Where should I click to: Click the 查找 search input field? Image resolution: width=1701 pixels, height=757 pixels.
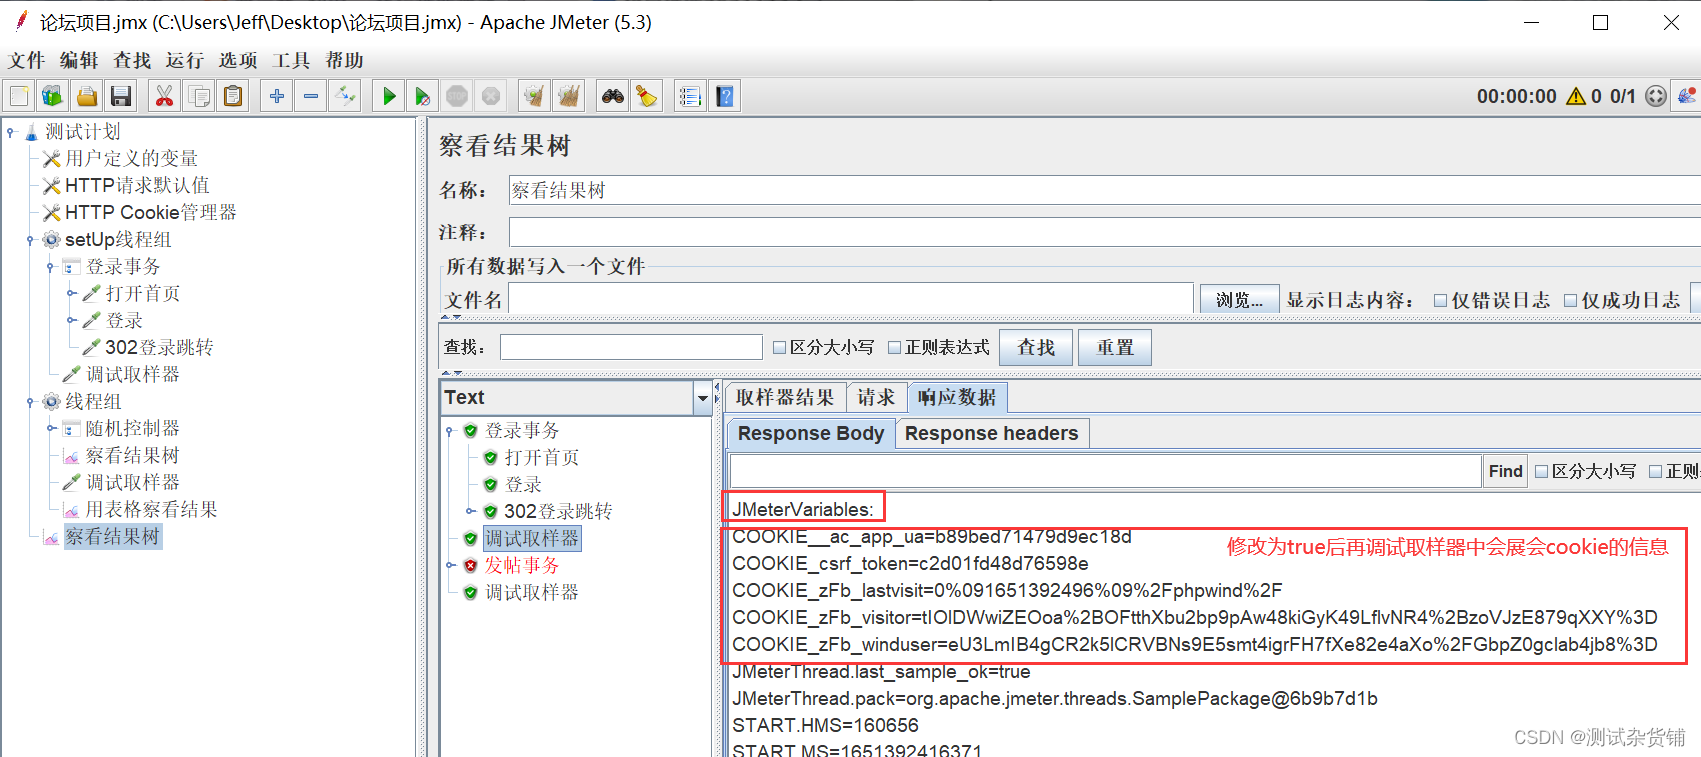(631, 347)
